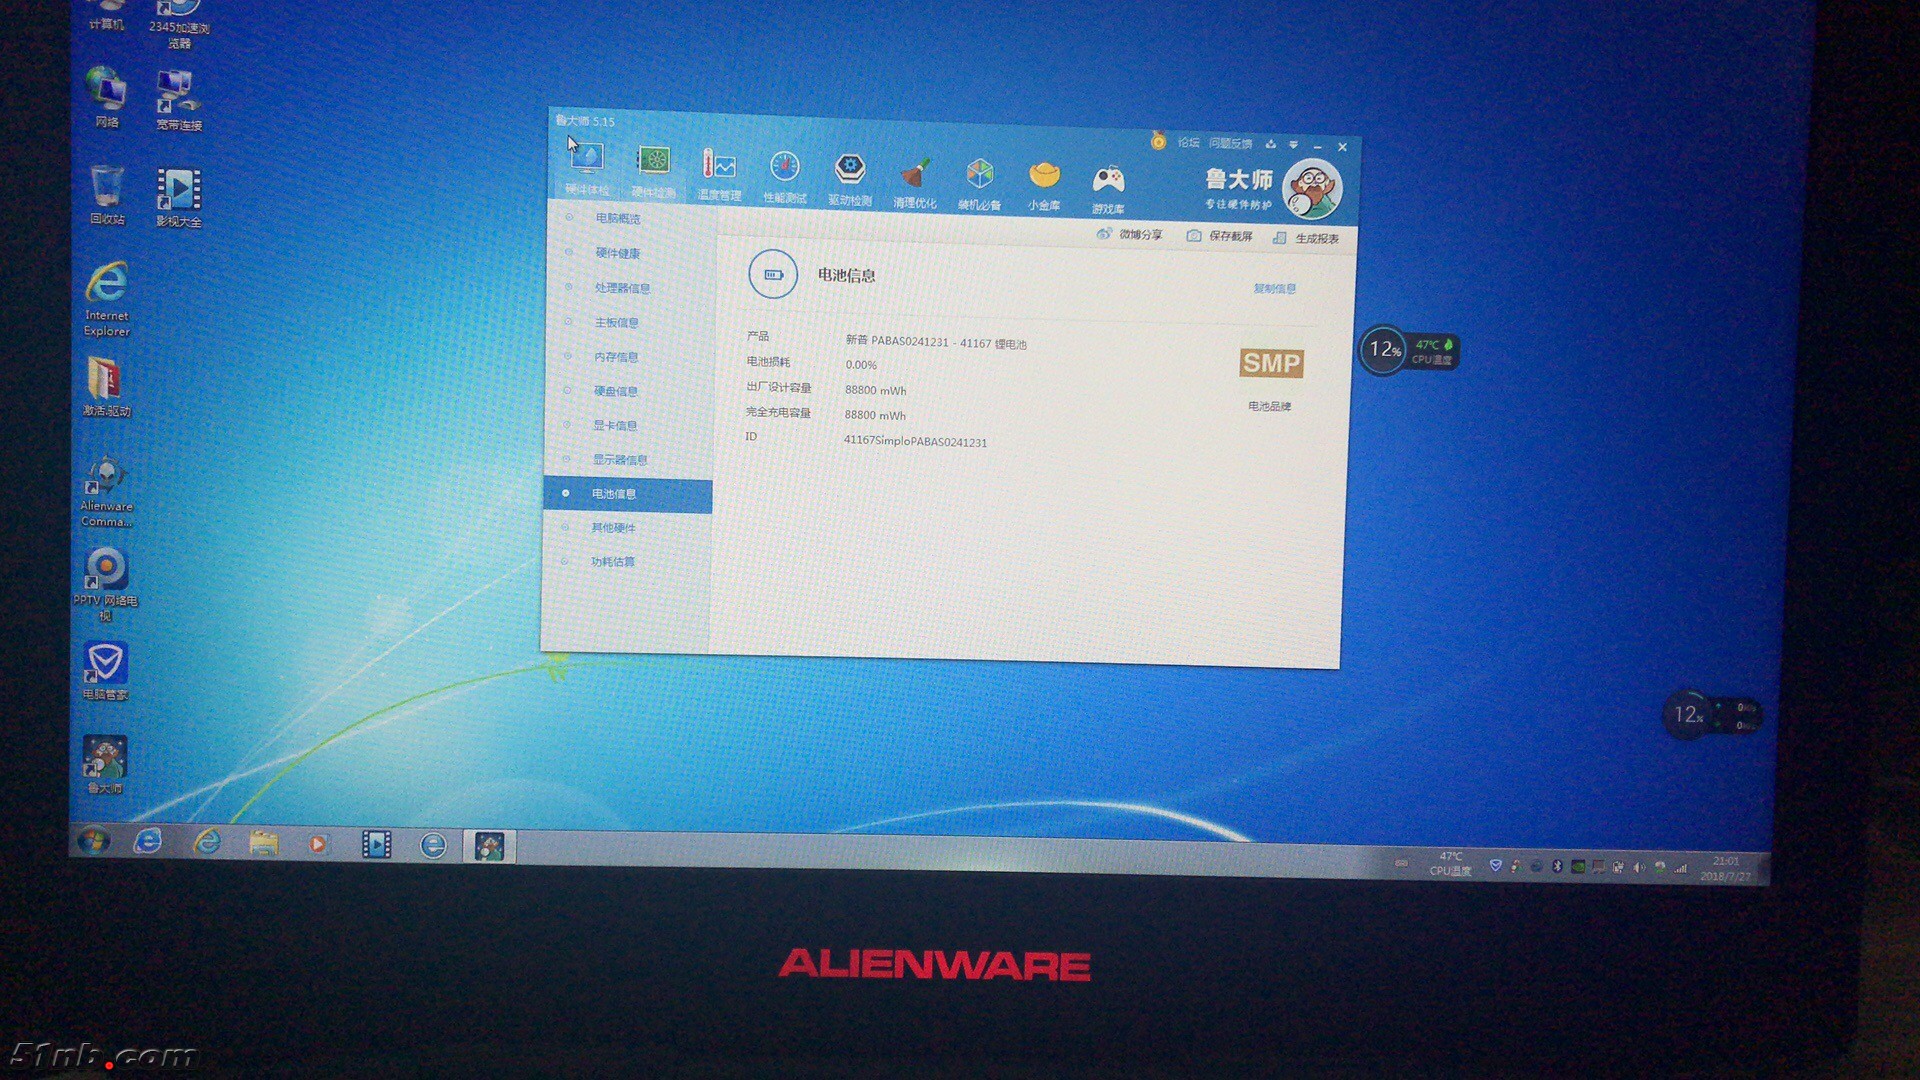Open 功耗估算 sidebar item
The image size is (1920, 1080).
612,562
